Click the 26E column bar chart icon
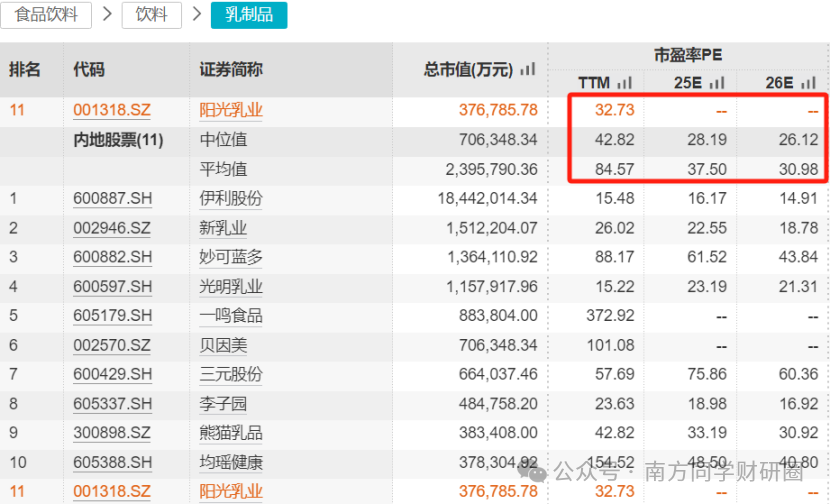The height and width of the screenshot is (504, 830). [x=808, y=83]
